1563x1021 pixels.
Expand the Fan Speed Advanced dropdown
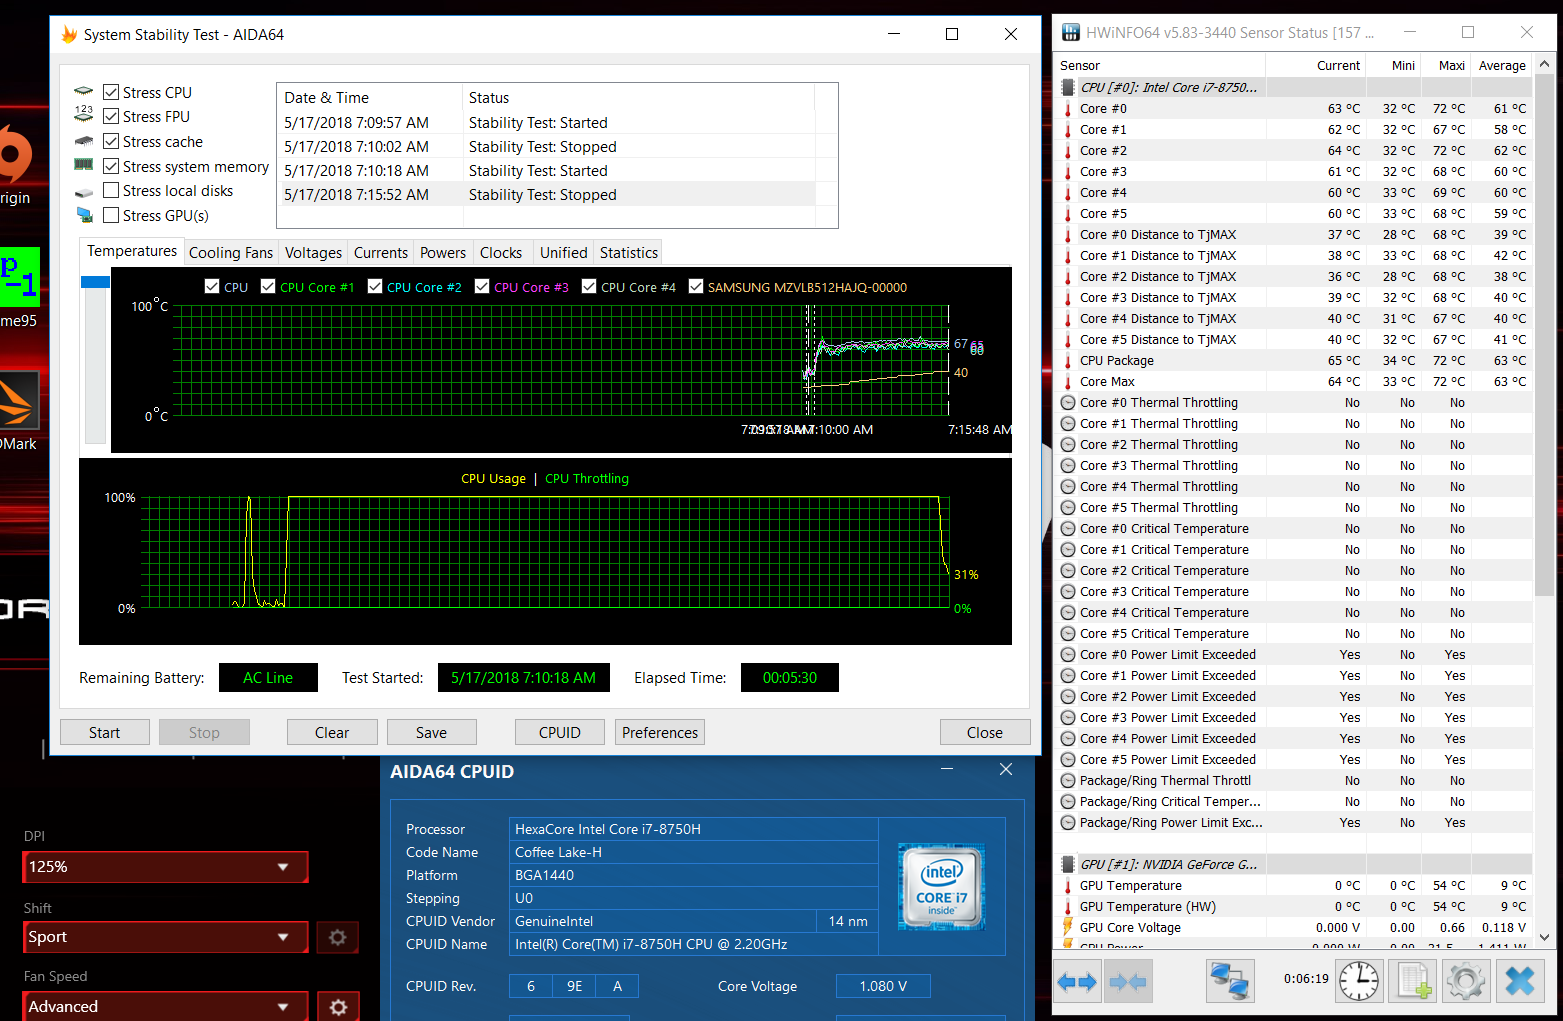point(165,1006)
